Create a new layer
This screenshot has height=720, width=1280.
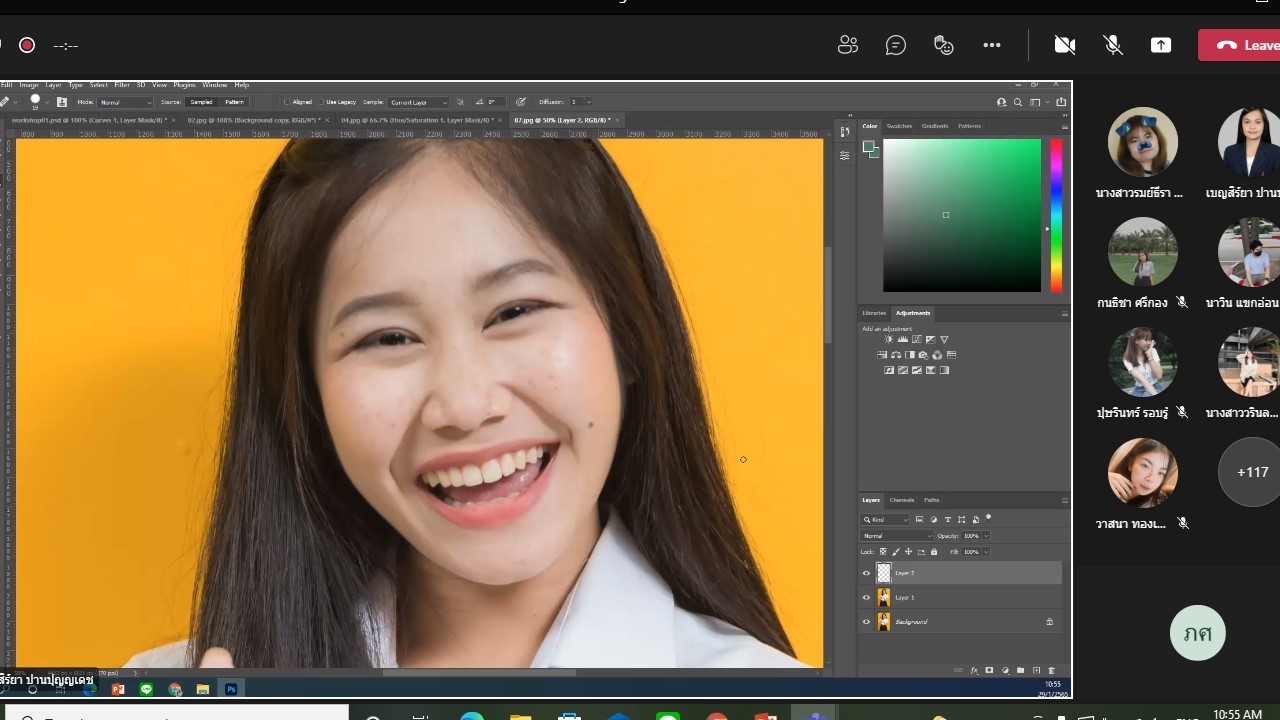pyautogui.click(x=1036, y=670)
